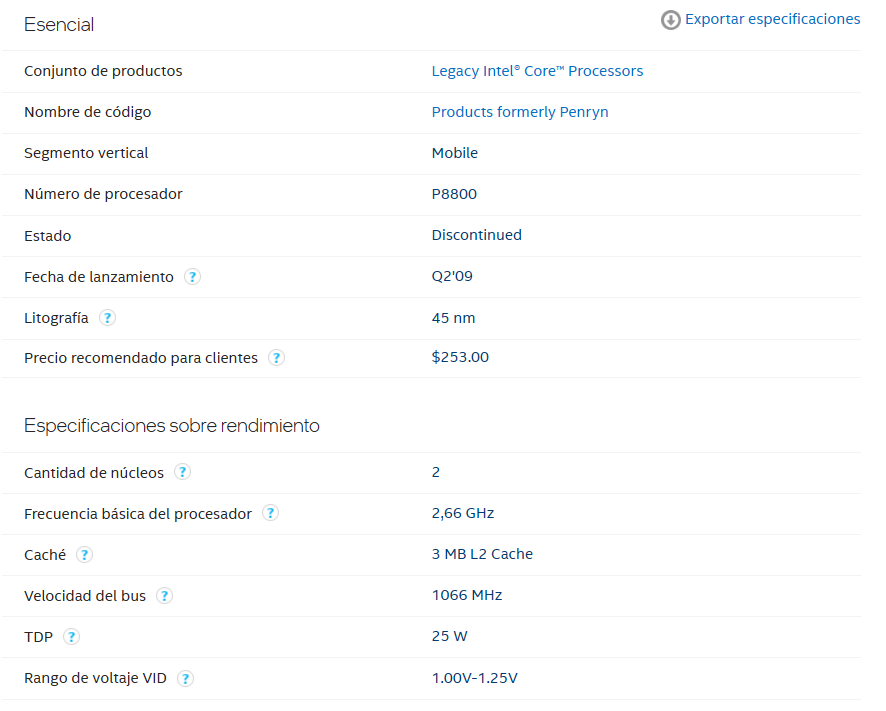Show tooltip for Cantidad de núcleos

pyautogui.click(x=183, y=472)
